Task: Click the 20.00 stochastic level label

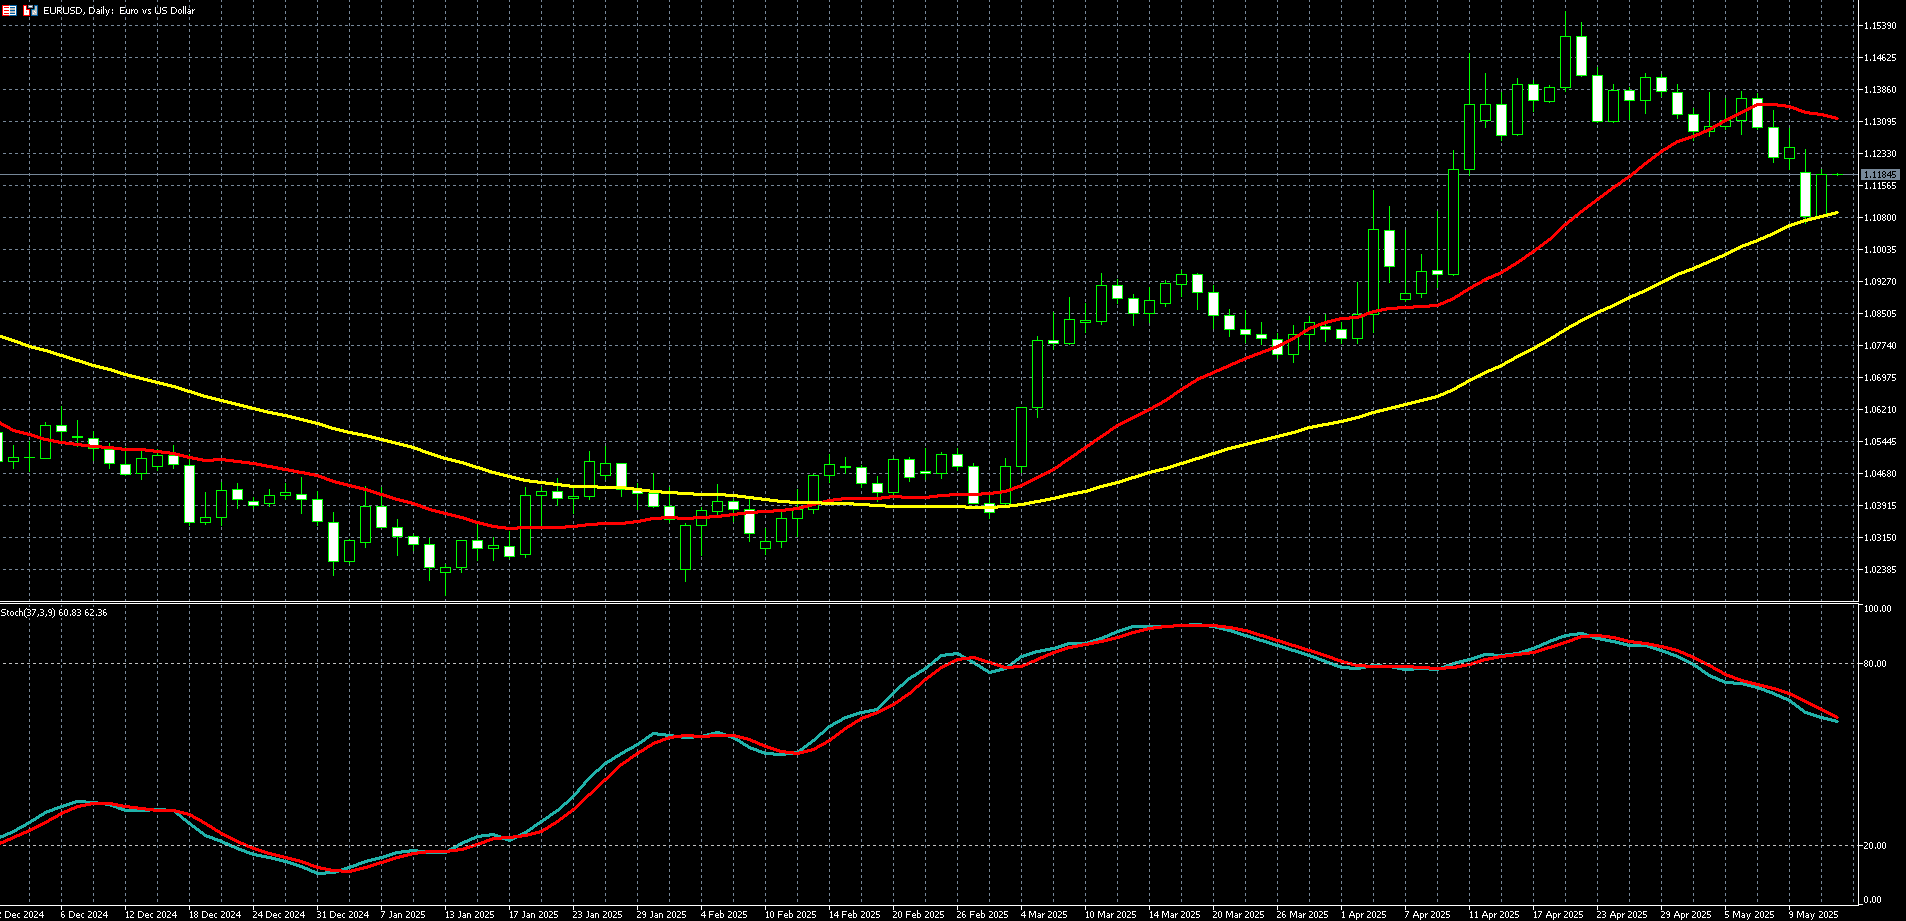Action: tap(1878, 846)
